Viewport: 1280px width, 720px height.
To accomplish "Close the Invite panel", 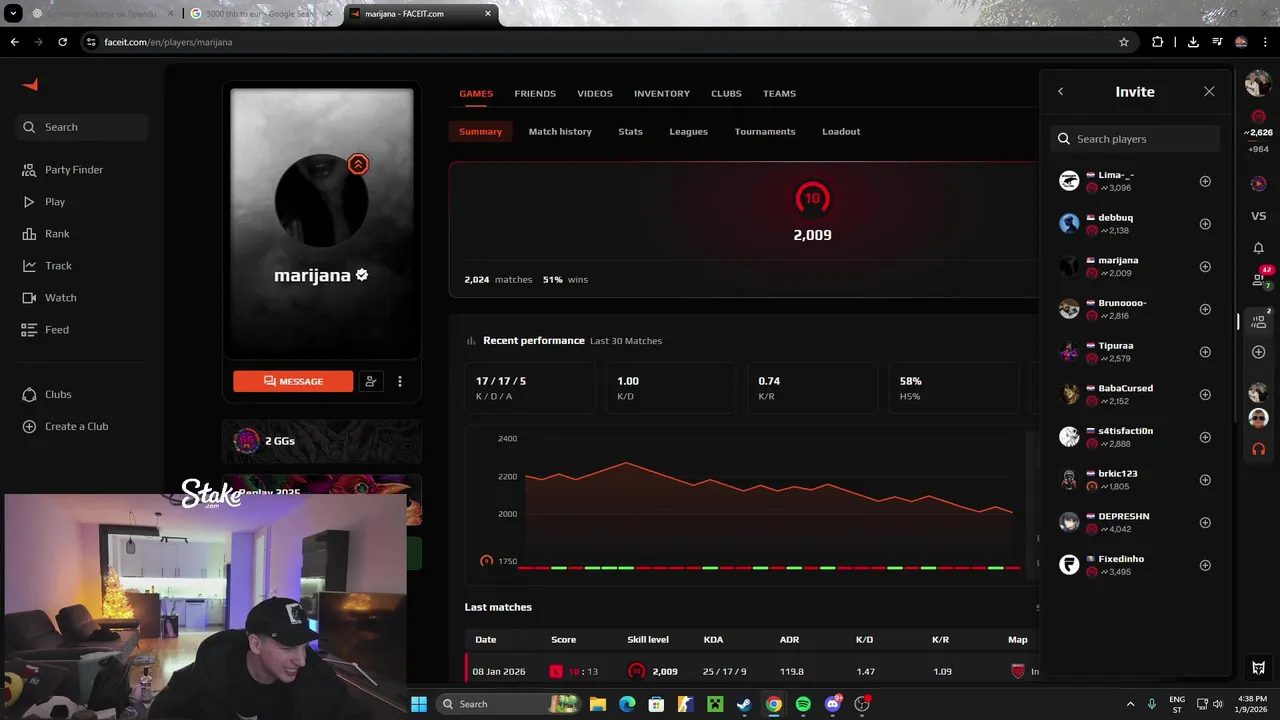I will (1209, 91).
